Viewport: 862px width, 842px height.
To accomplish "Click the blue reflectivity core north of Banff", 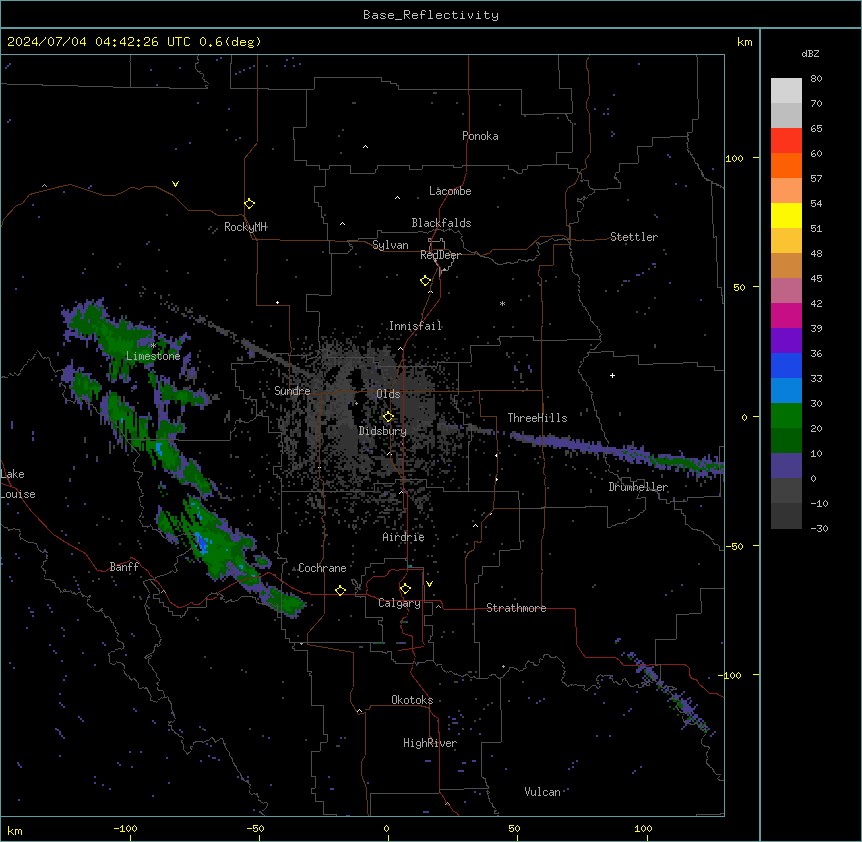I will point(202,542).
